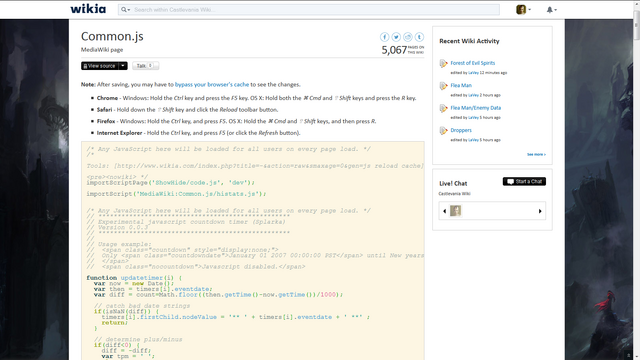Click the scrollbar up arrow
The height and width of the screenshot is (360, 640).
(x=636, y=4)
